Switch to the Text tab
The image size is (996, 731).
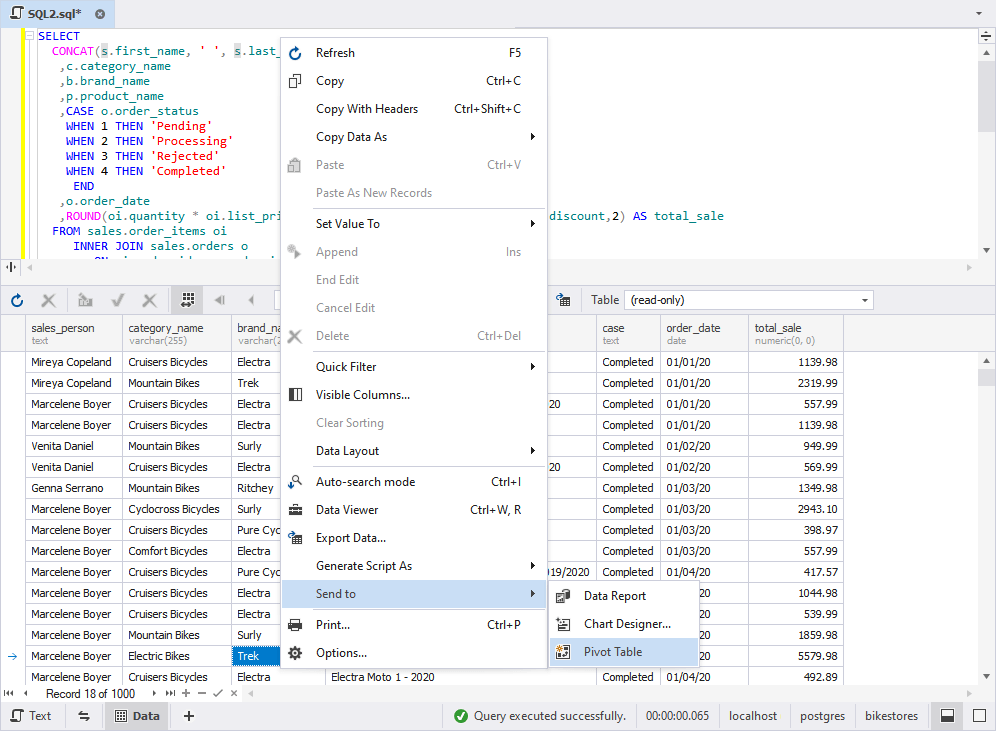coord(35,716)
